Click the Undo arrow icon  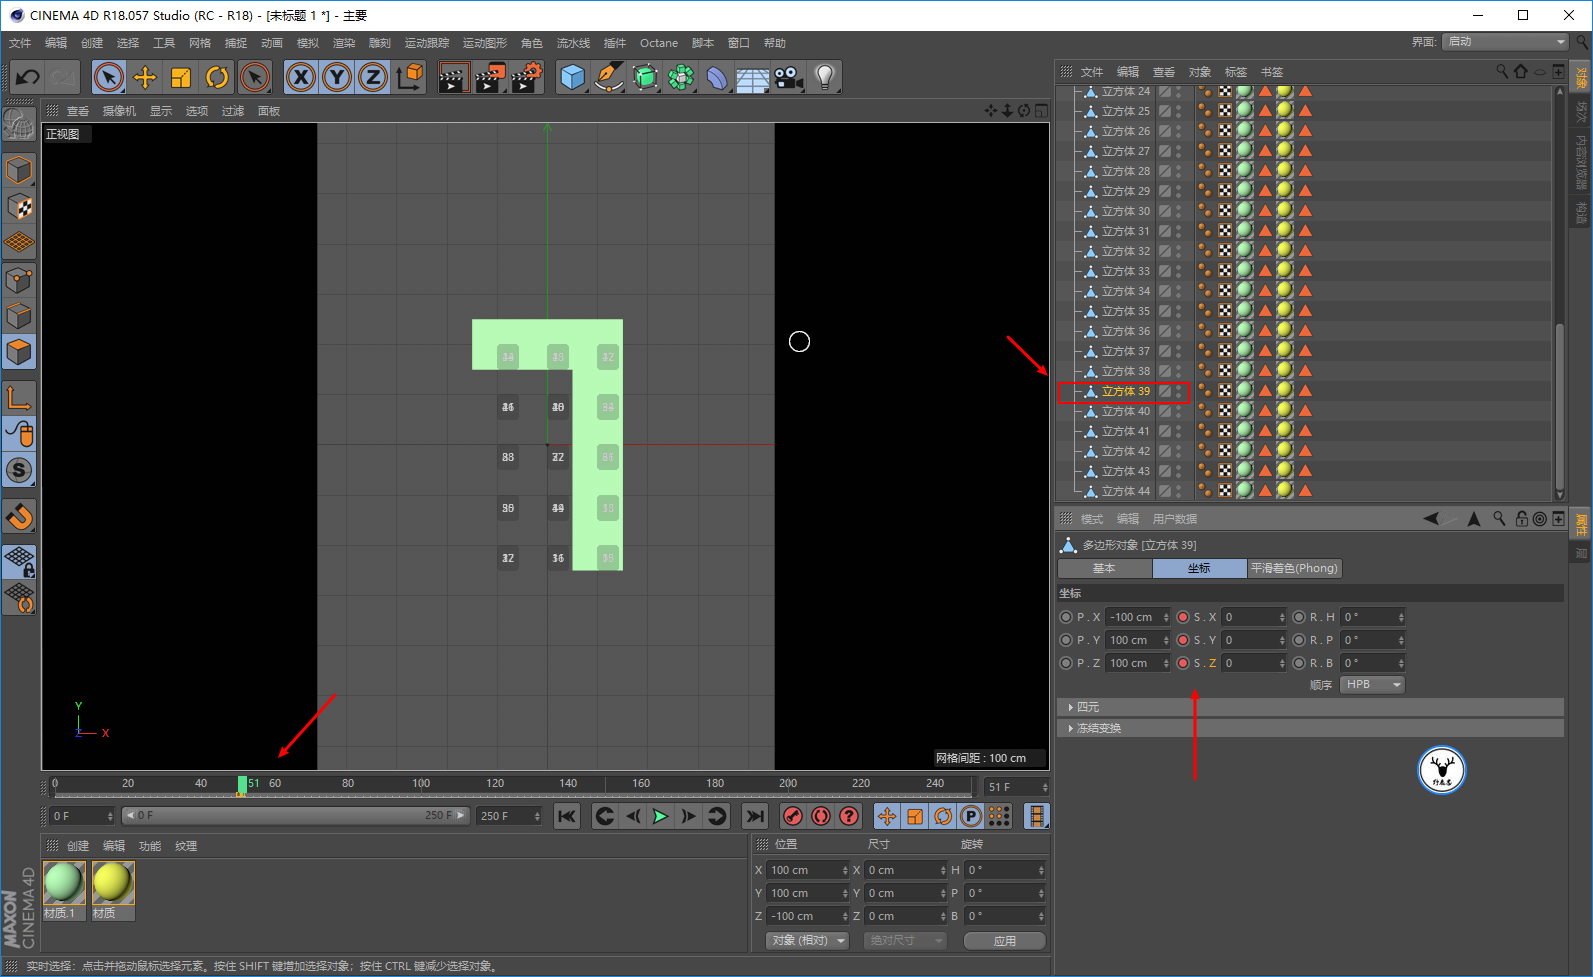click(x=28, y=77)
